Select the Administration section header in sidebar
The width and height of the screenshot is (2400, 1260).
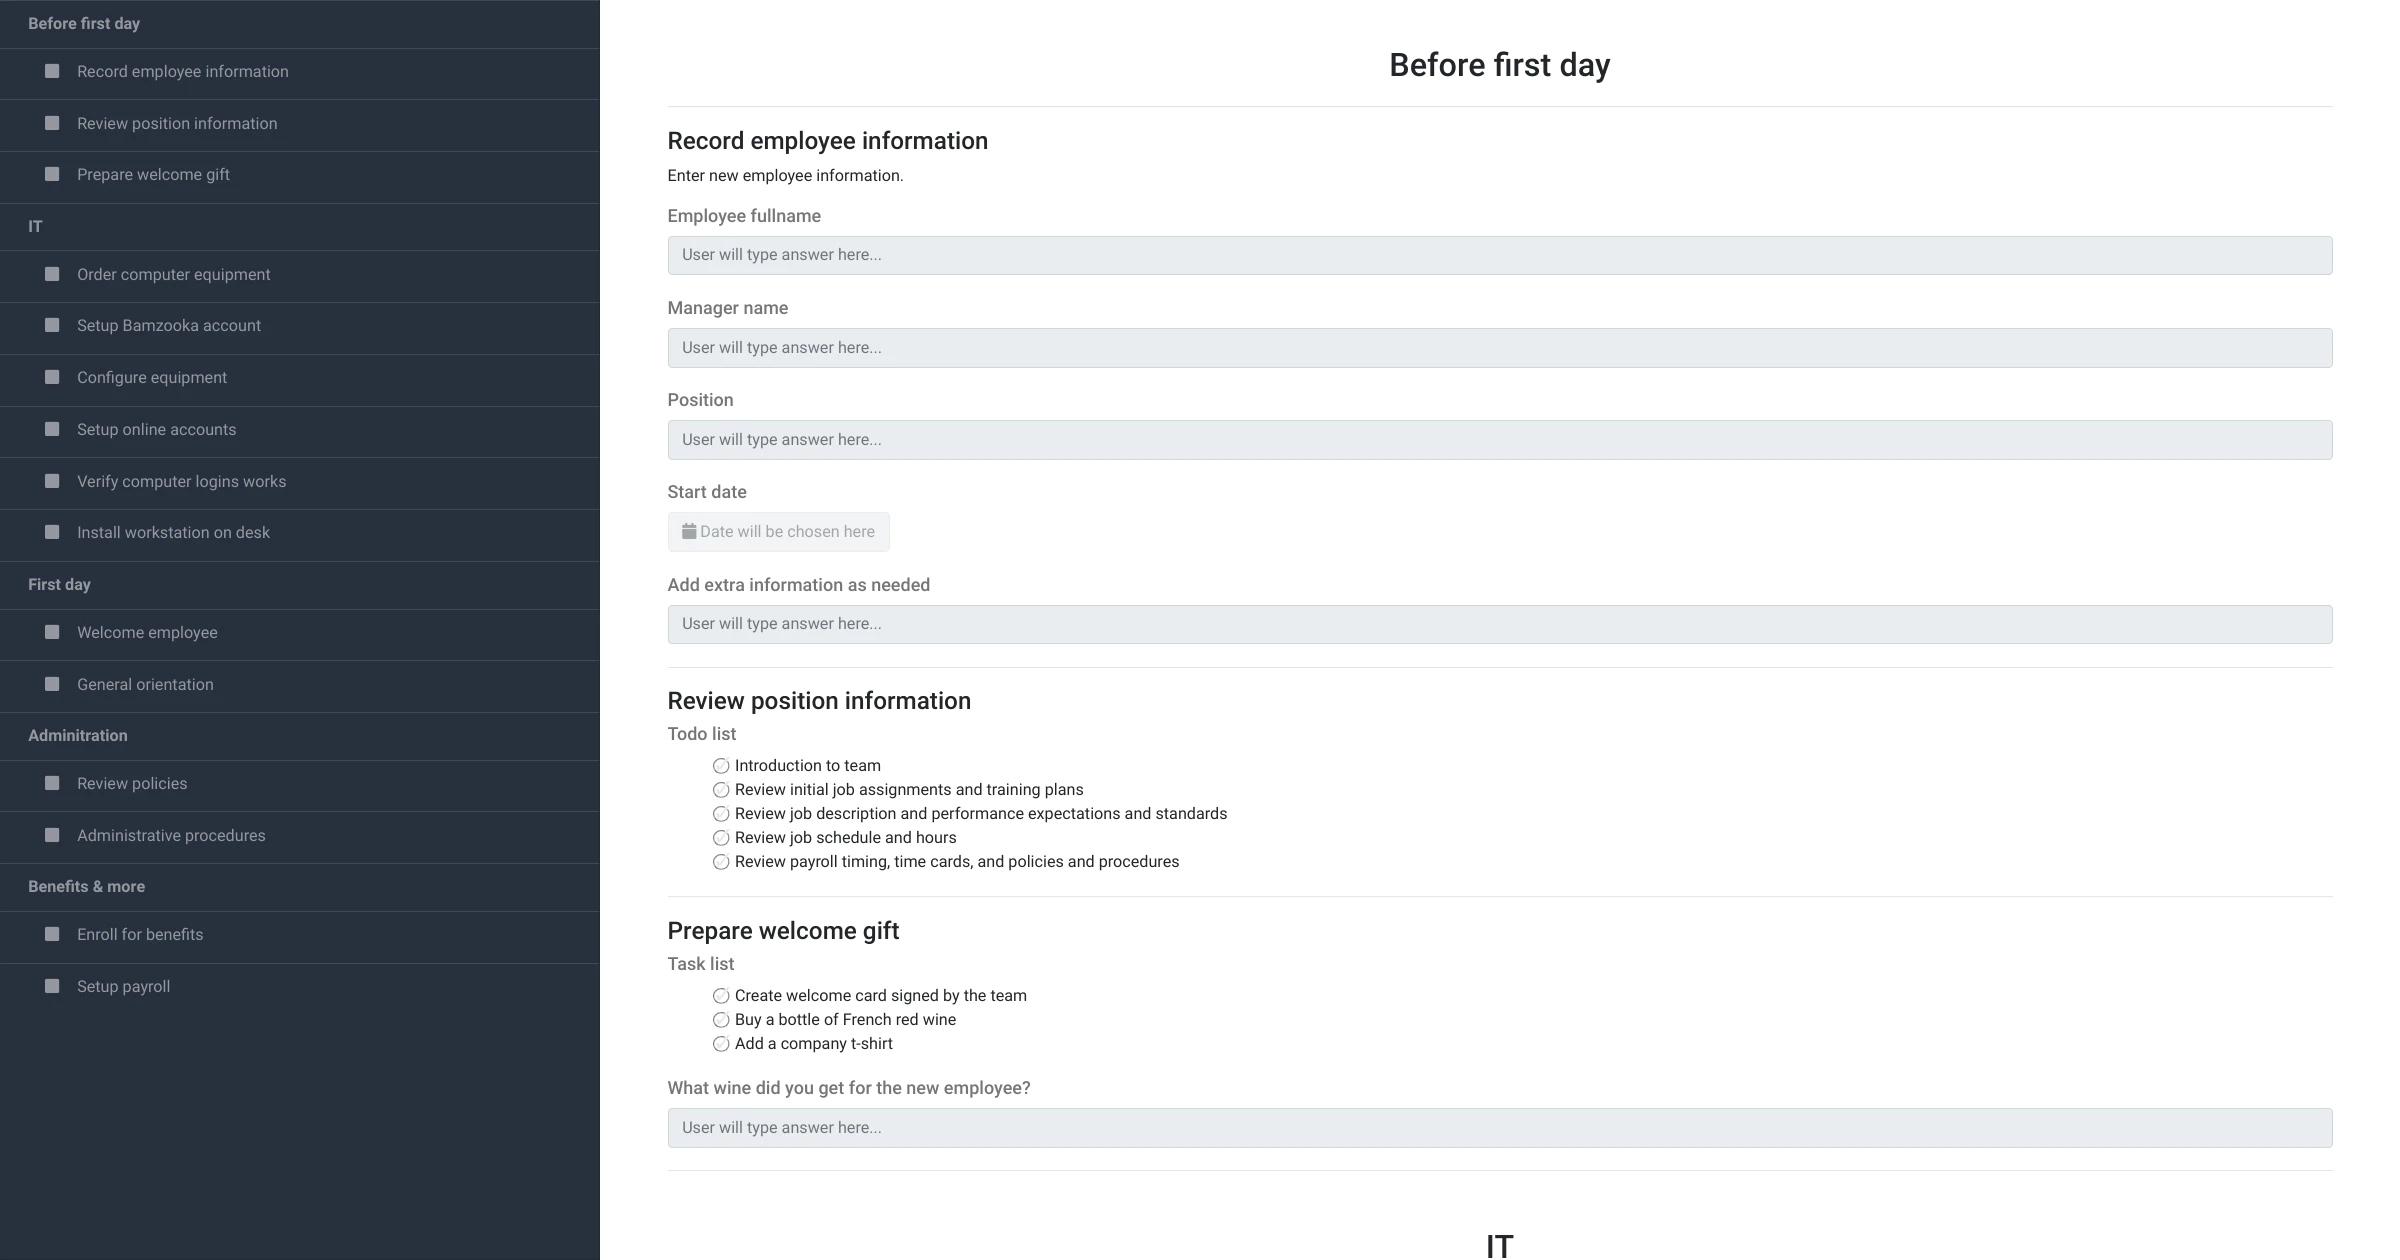click(78, 735)
